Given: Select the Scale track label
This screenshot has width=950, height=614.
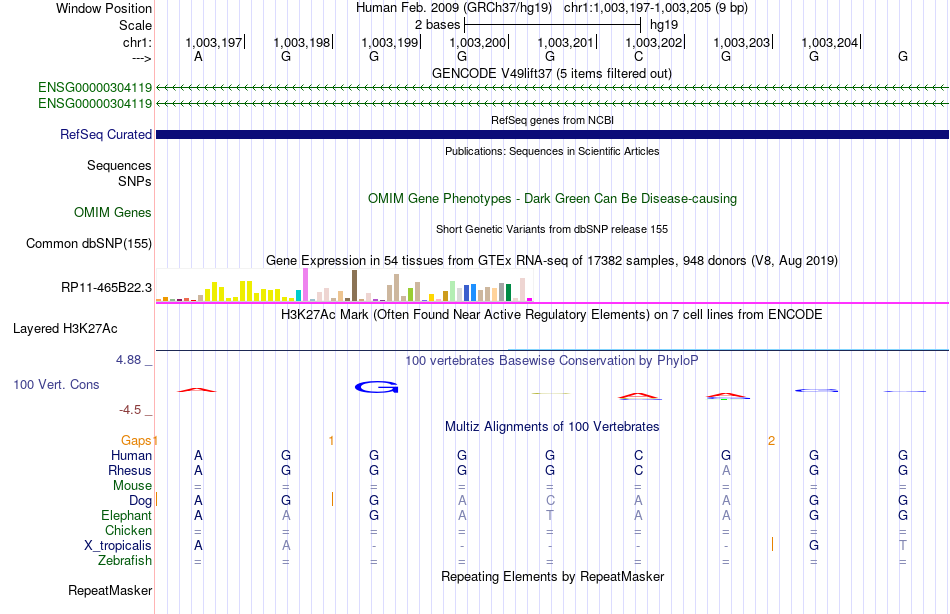Looking at the screenshot, I should pos(135,25).
